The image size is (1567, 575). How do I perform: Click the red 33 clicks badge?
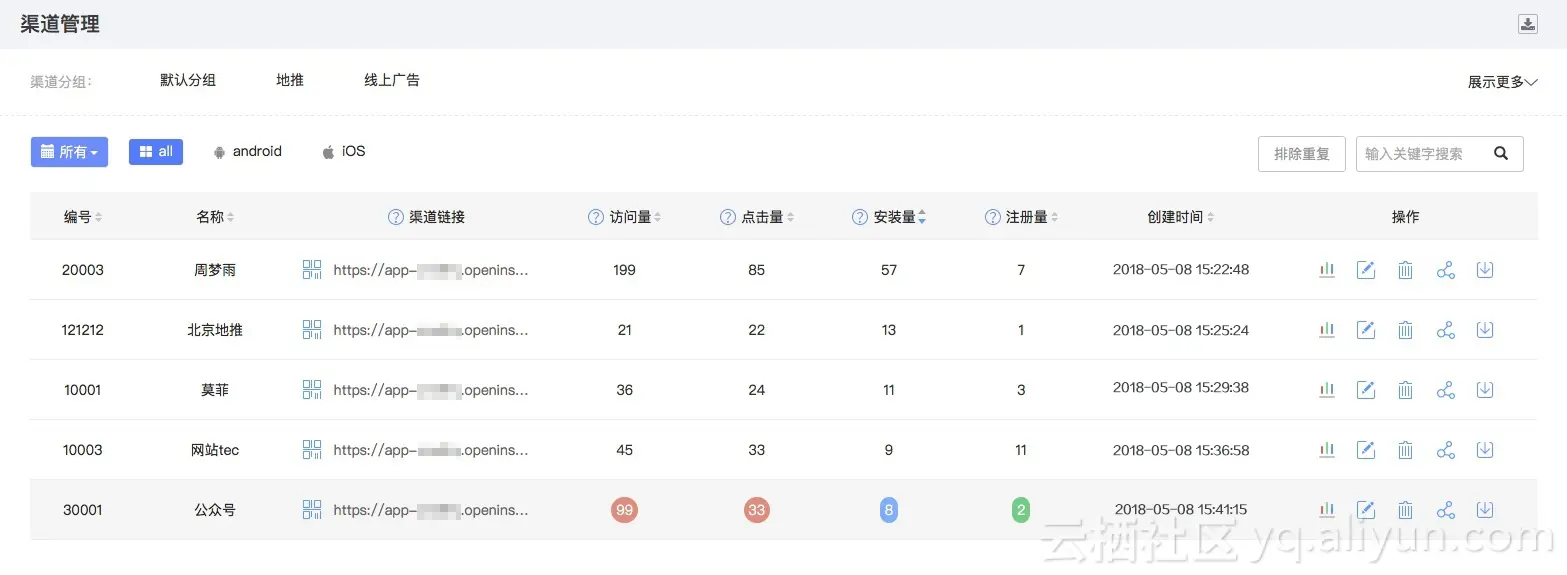(756, 510)
